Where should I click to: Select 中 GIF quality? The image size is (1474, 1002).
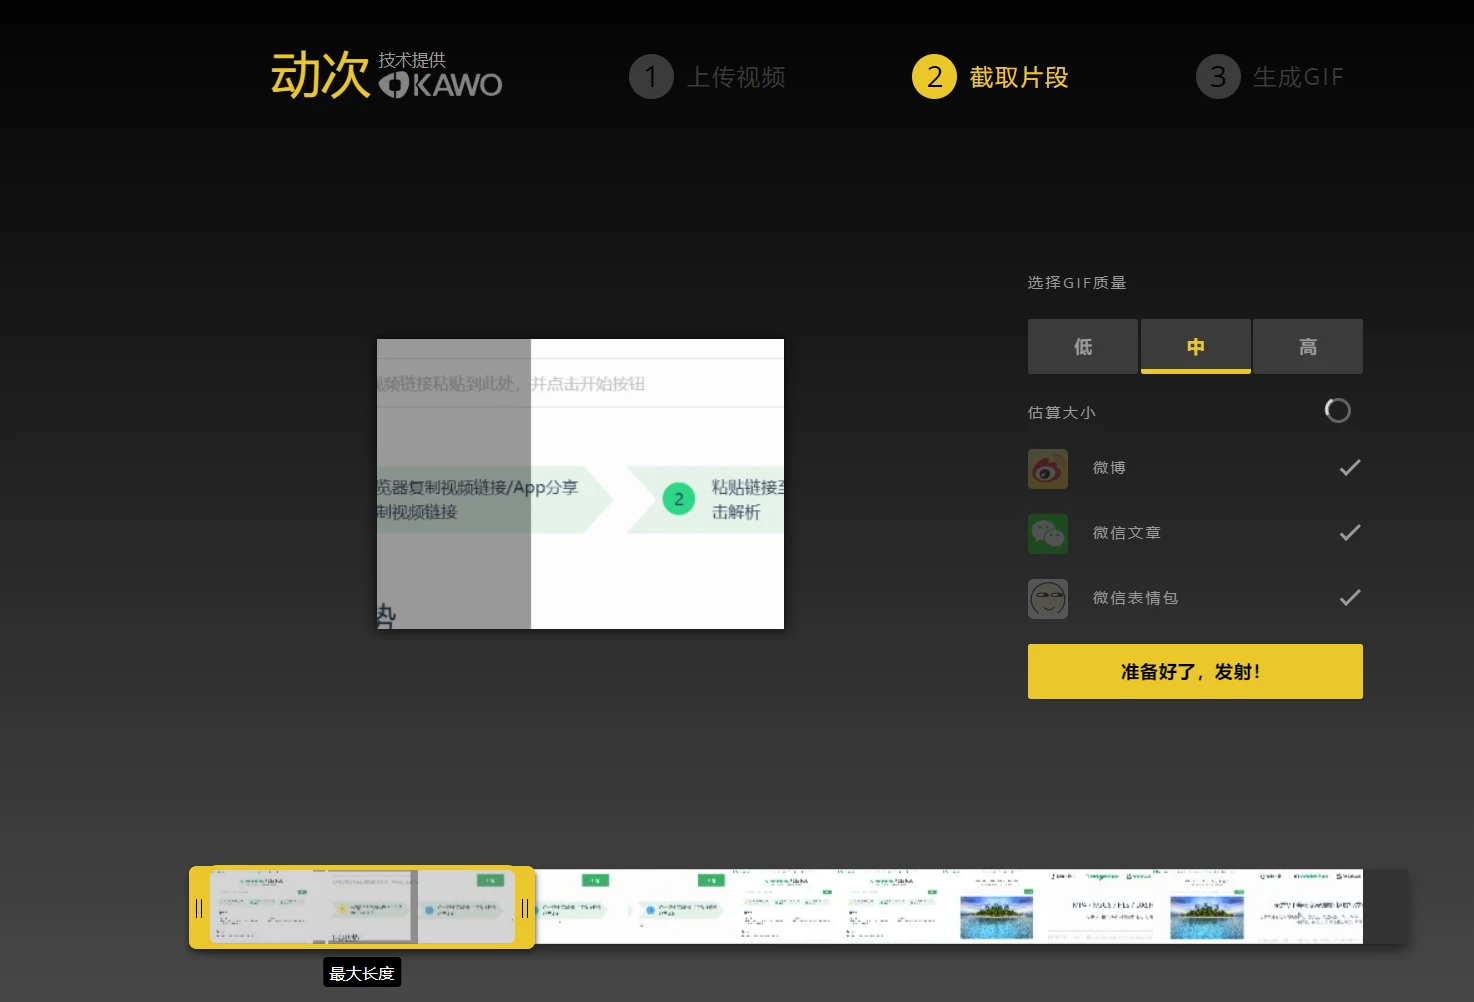(1195, 346)
